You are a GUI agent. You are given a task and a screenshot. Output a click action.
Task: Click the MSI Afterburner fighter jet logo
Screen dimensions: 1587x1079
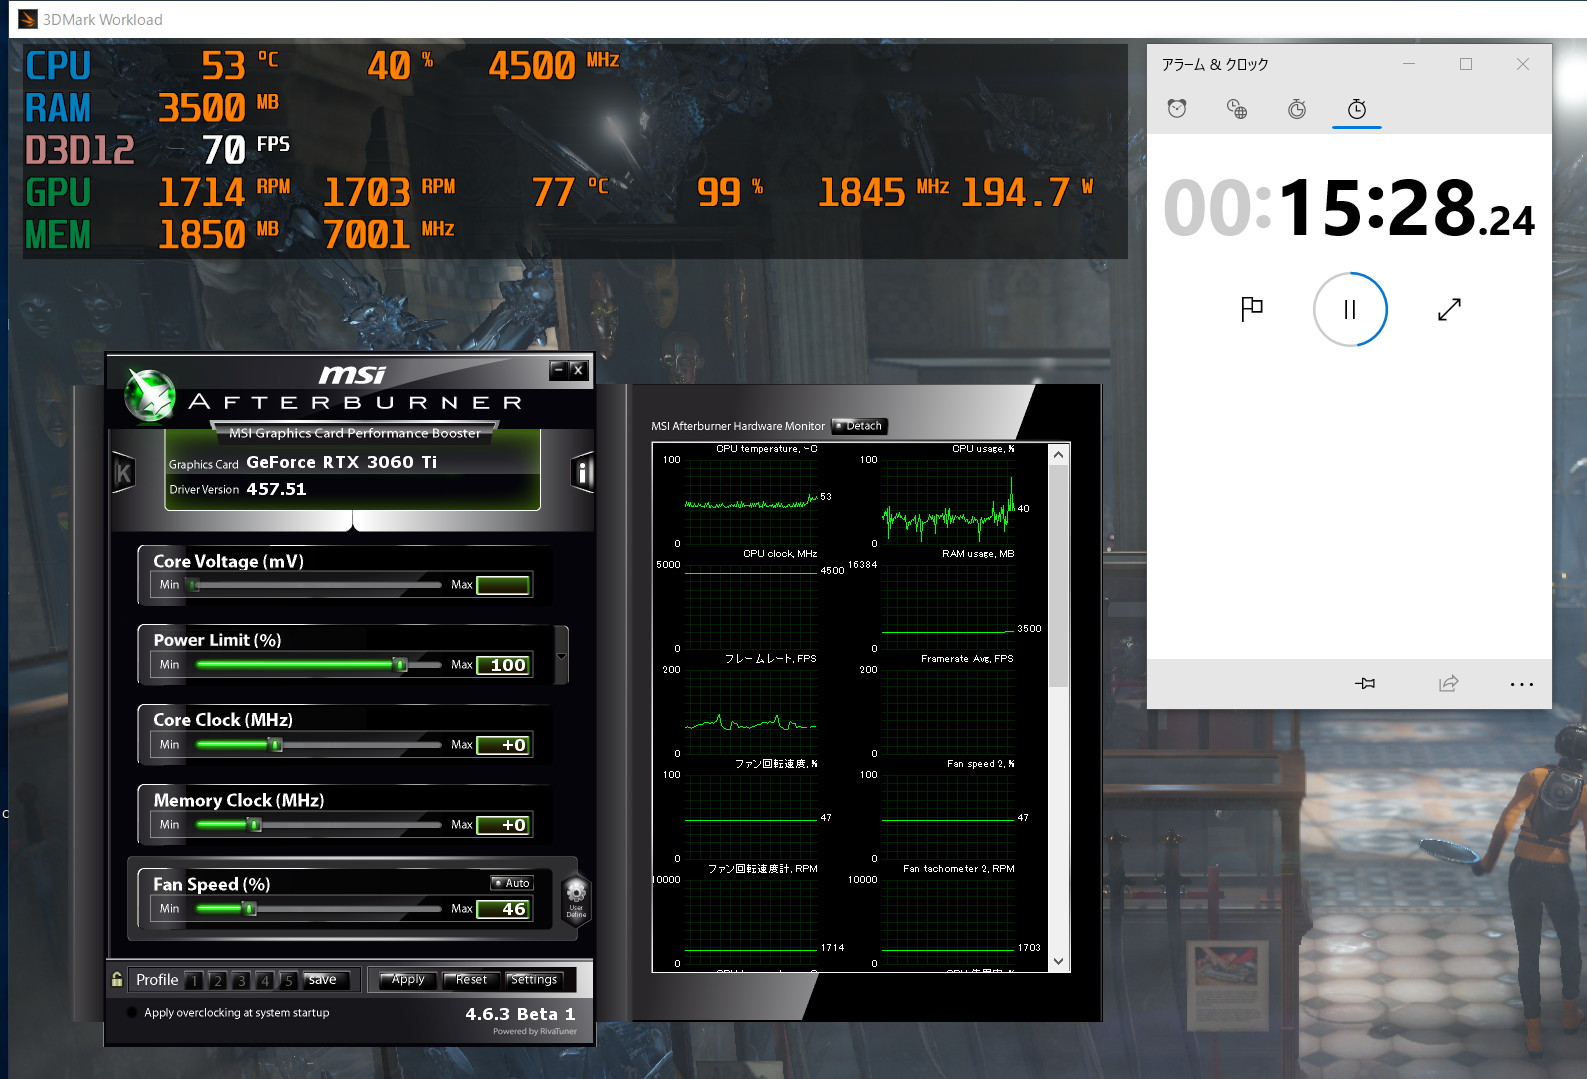[150, 395]
